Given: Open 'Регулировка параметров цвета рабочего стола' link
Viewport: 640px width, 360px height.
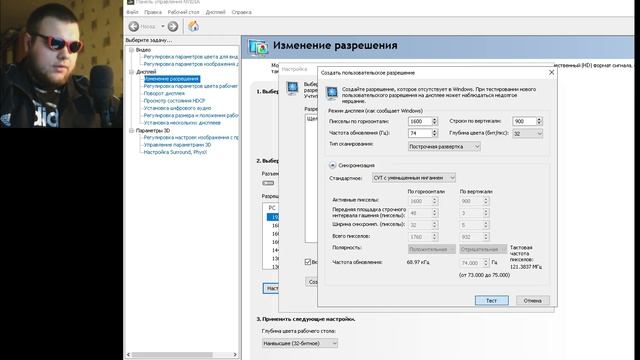Looking at the screenshot, I should tap(191, 86).
